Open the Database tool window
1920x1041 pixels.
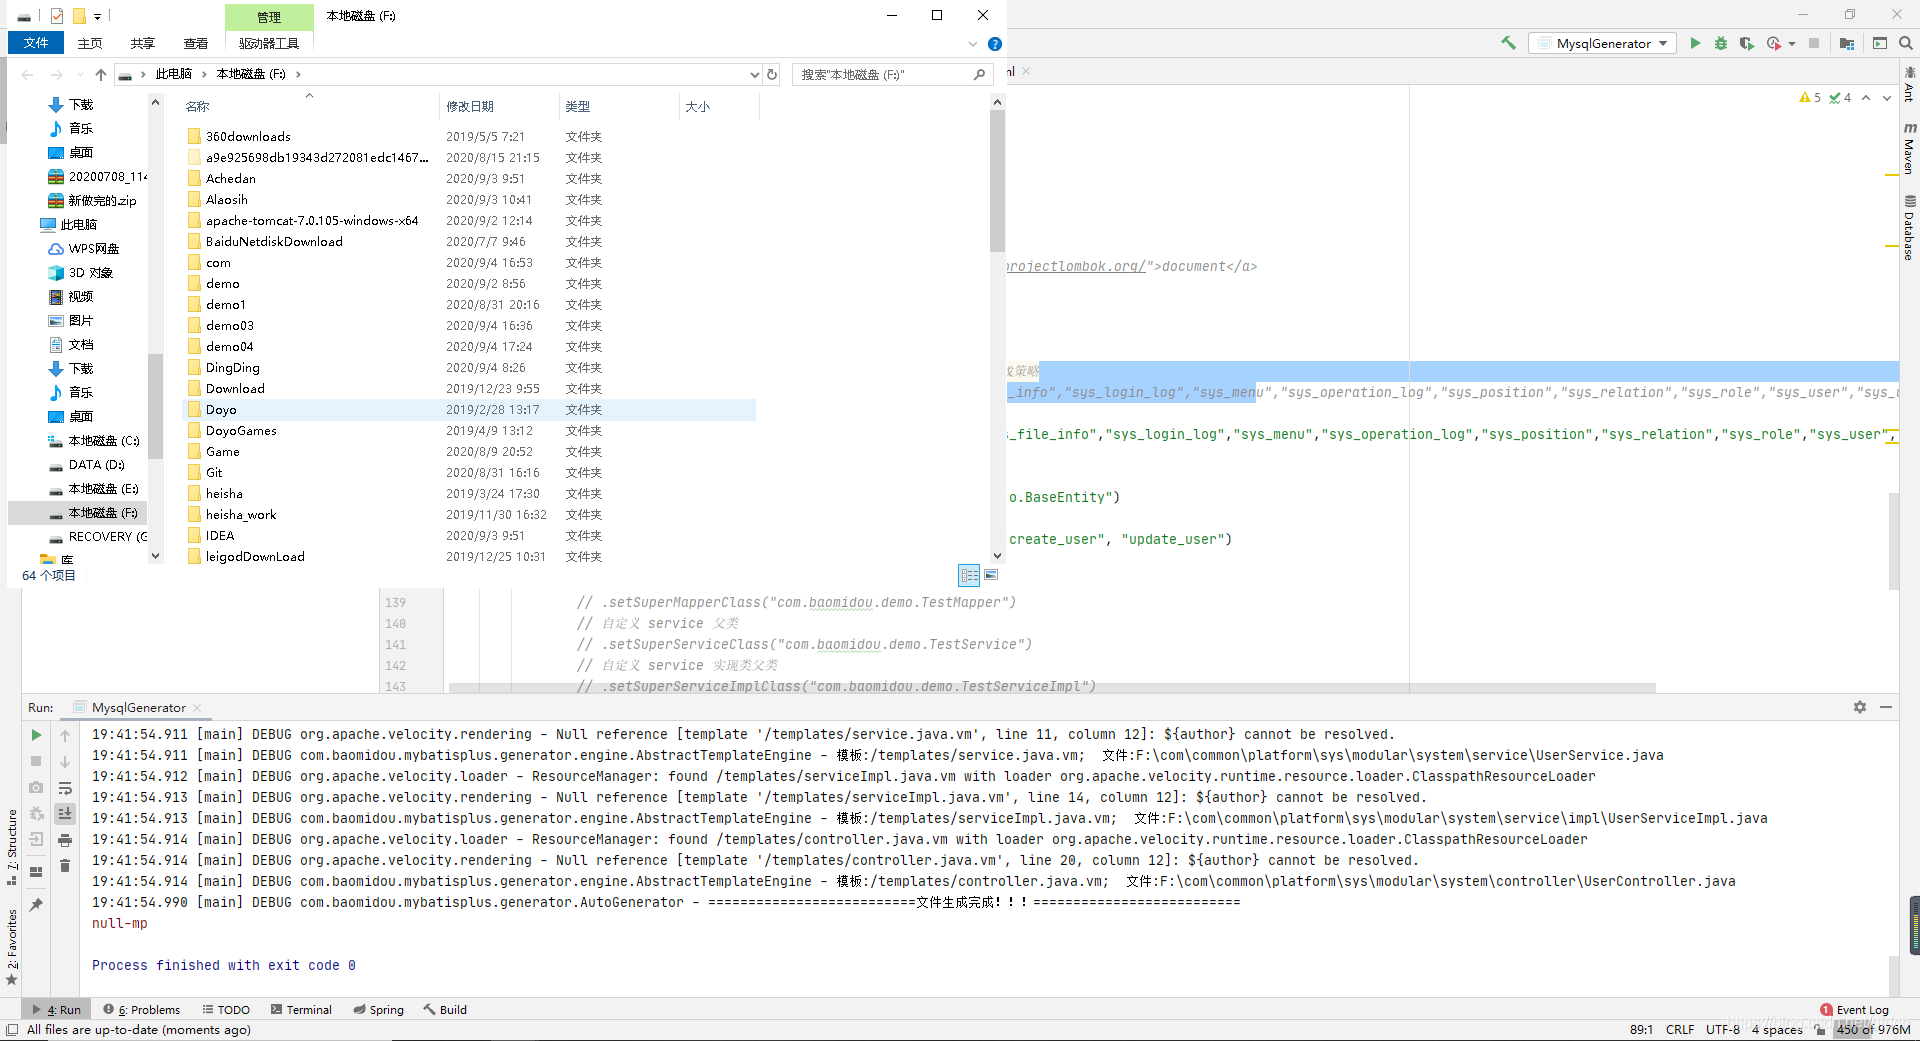(1909, 228)
